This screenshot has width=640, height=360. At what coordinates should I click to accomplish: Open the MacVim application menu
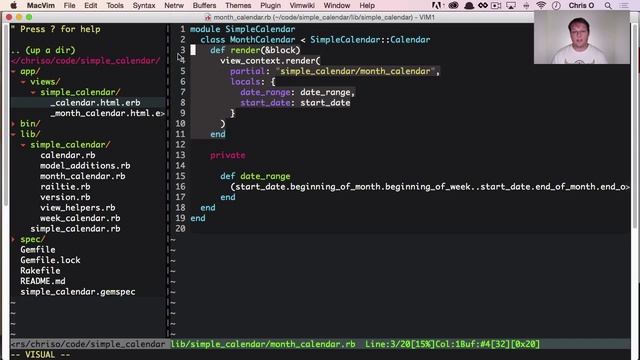40,5
